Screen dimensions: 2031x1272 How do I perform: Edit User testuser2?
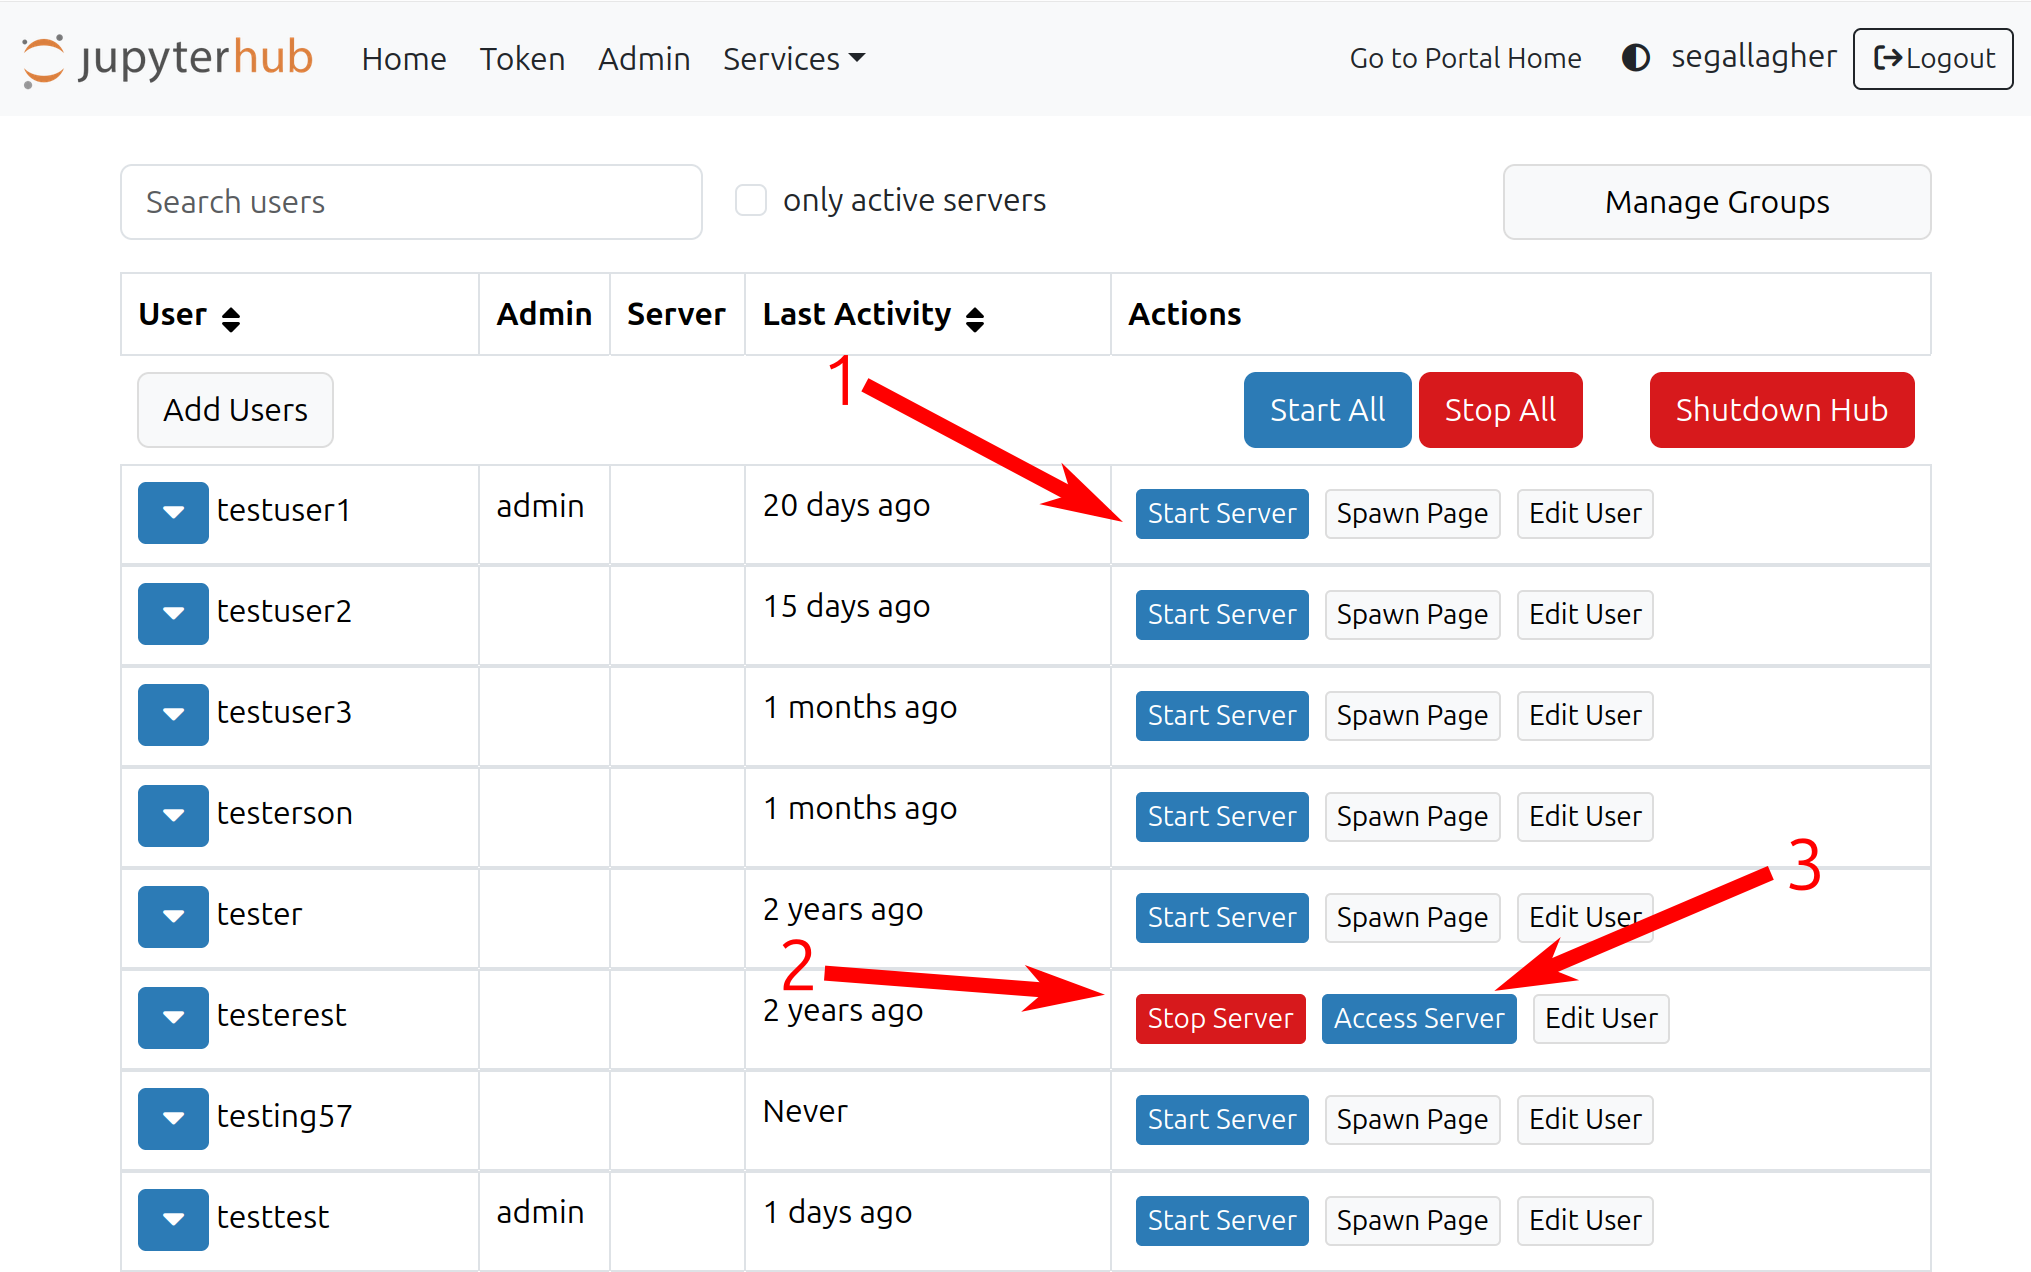point(1585,615)
